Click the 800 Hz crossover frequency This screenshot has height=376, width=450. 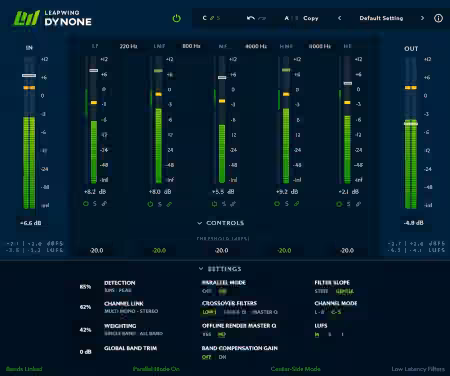tap(191, 46)
